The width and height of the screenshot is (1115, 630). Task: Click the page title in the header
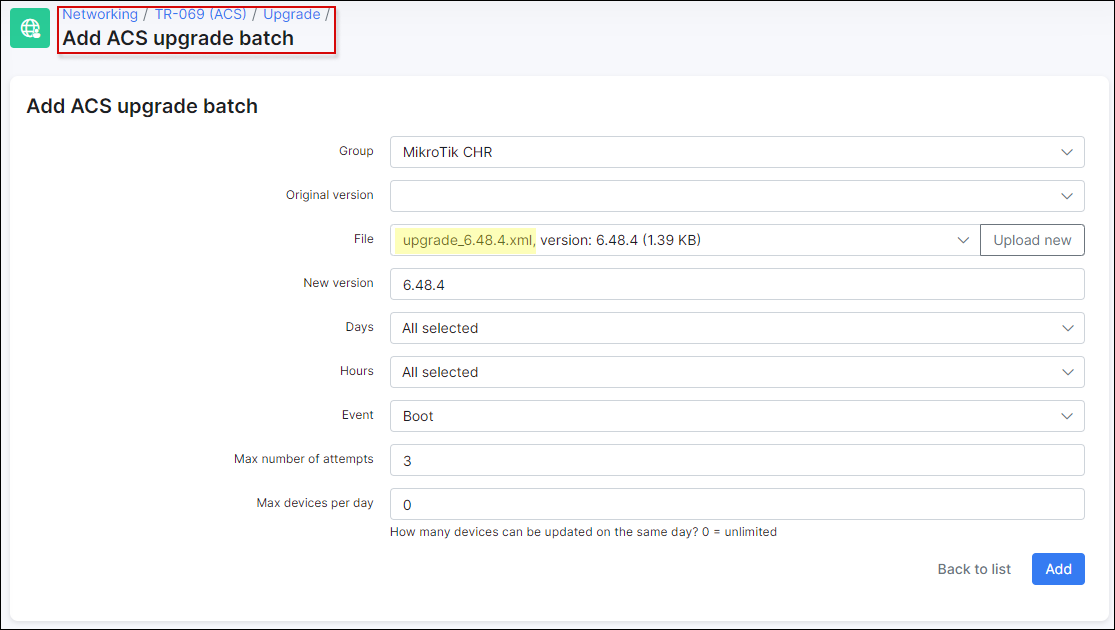point(178,39)
